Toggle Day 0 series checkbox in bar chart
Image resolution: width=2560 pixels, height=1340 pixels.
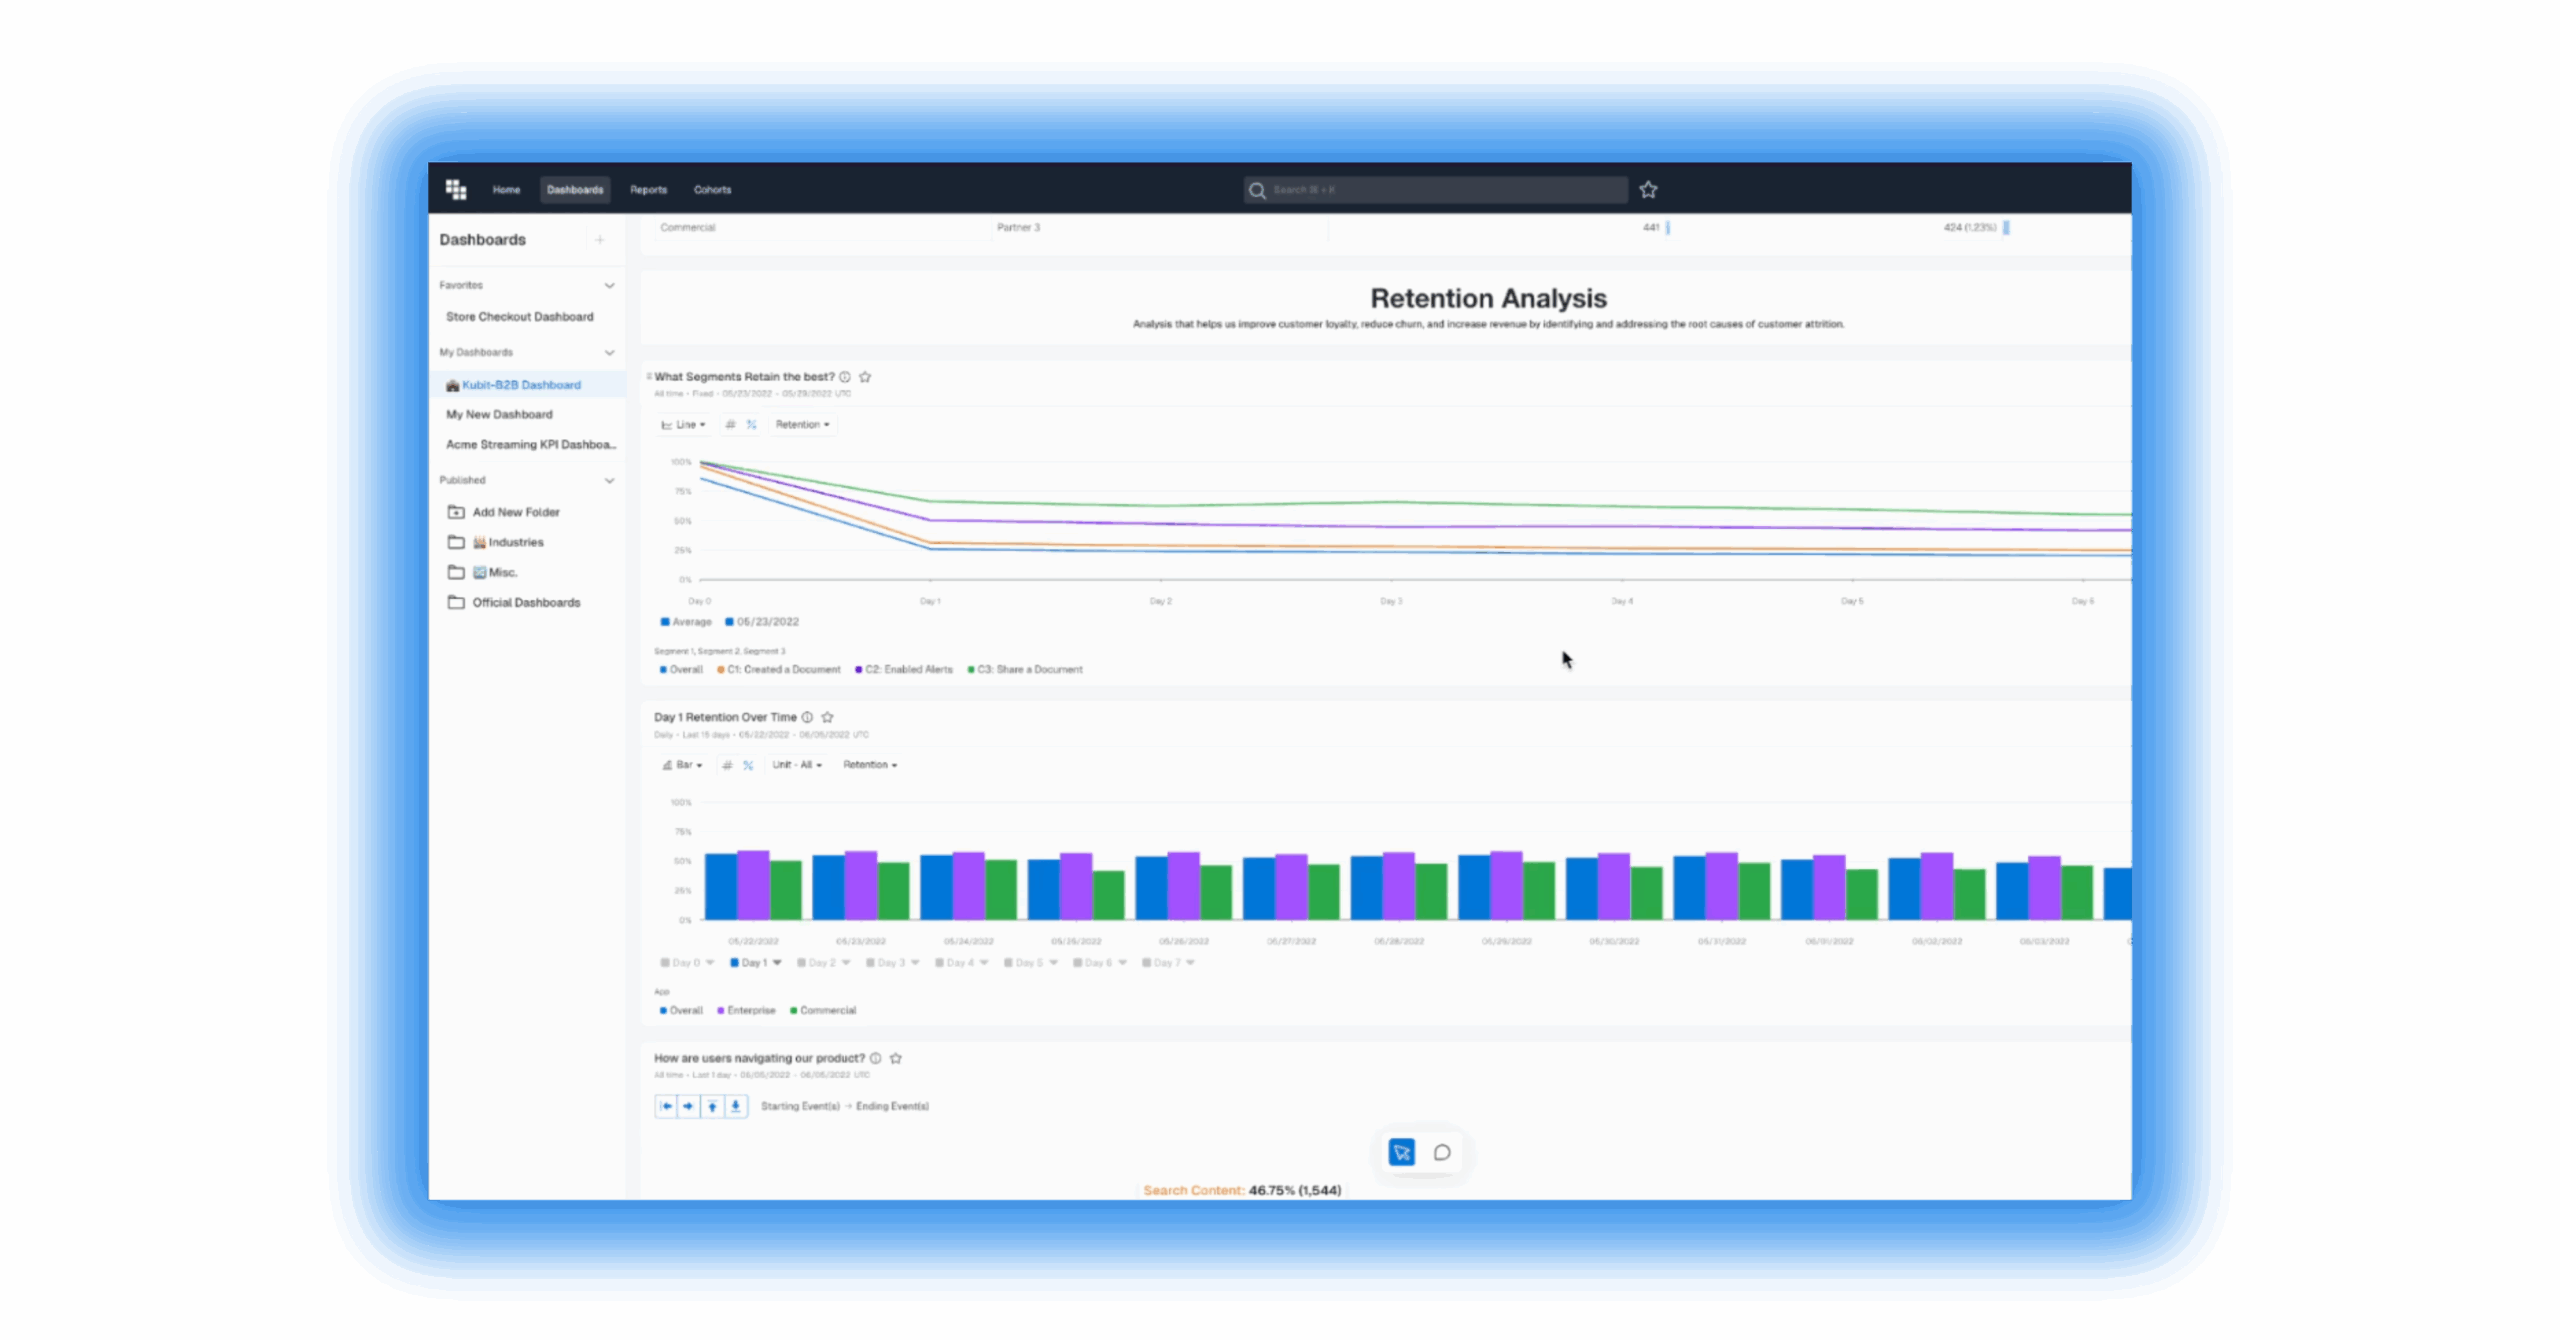point(665,963)
